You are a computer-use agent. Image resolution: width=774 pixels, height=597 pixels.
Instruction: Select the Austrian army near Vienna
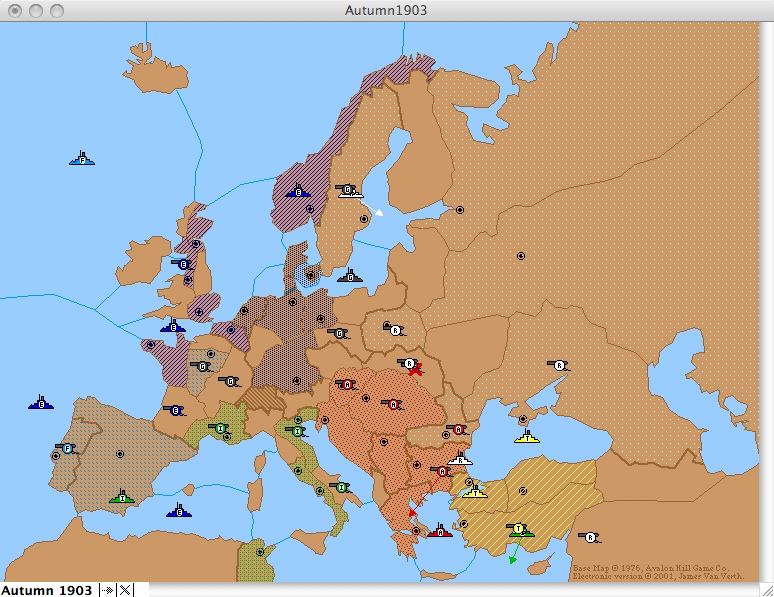[x=347, y=384]
